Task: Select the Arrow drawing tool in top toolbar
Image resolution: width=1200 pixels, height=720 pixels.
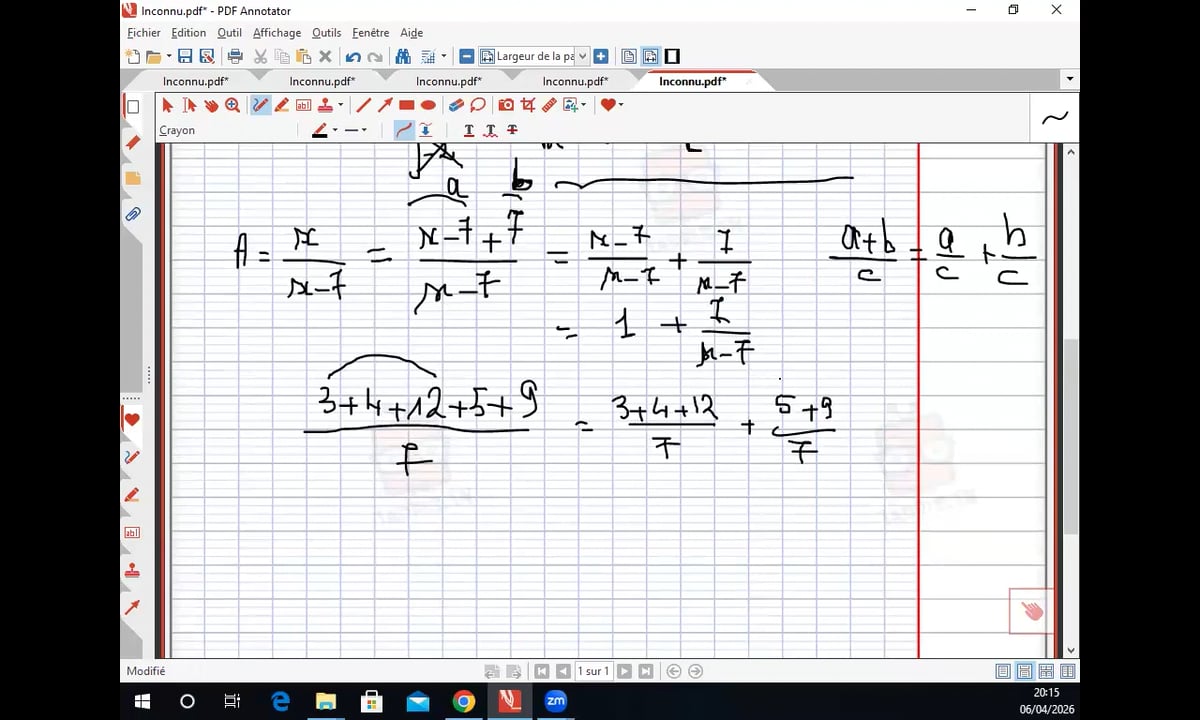Action: (x=385, y=105)
